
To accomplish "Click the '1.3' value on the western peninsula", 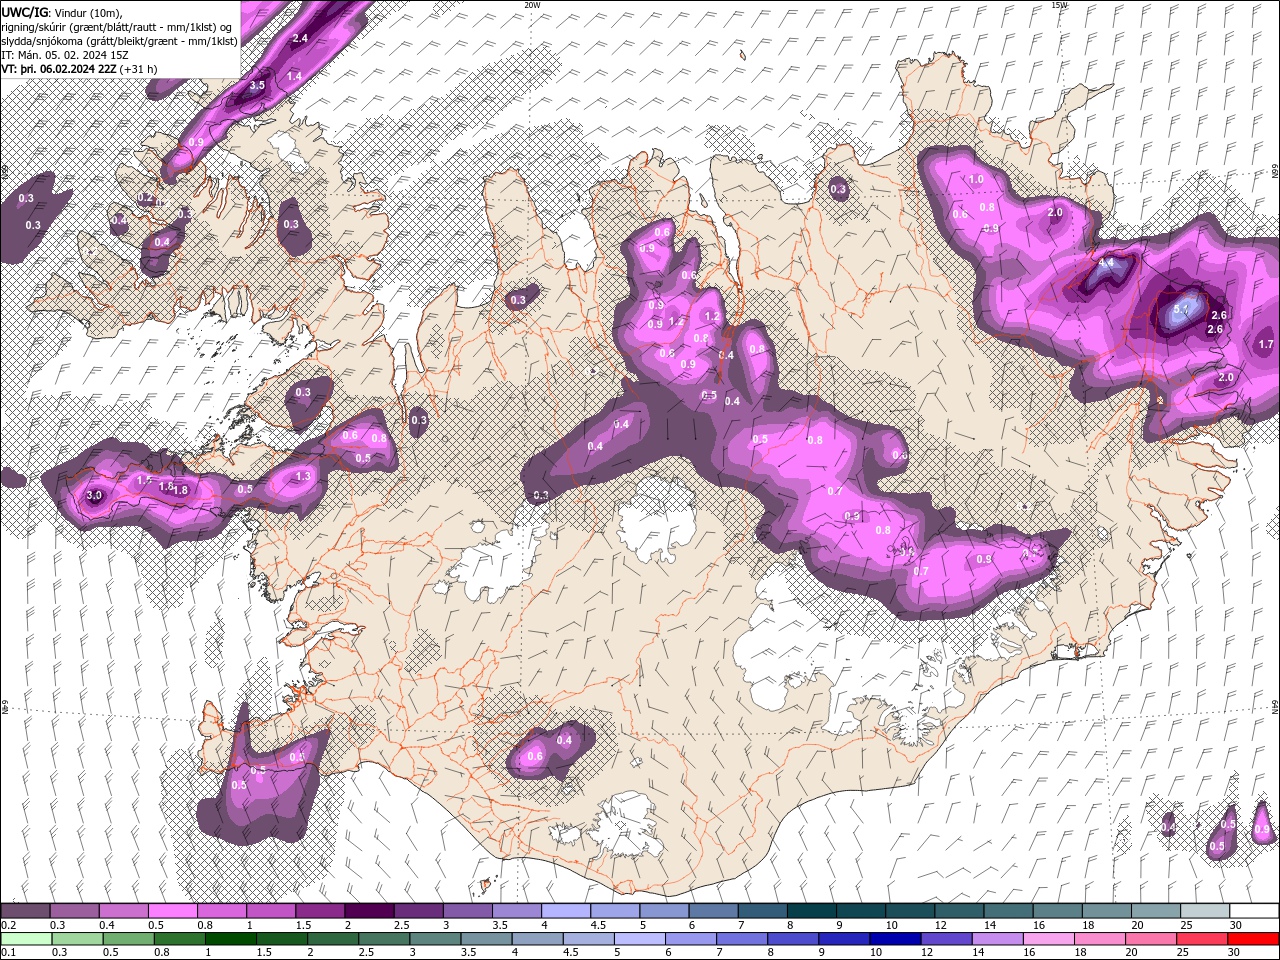I will [x=304, y=477].
